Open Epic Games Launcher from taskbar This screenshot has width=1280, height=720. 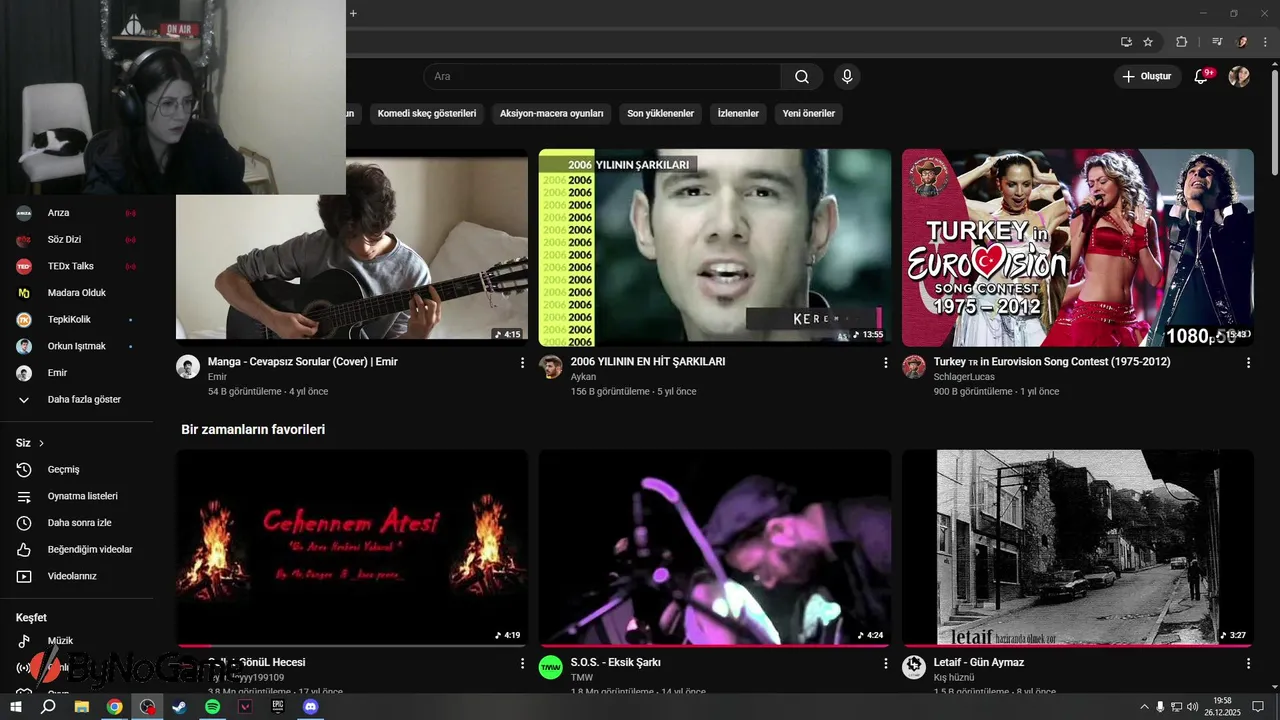tap(278, 707)
